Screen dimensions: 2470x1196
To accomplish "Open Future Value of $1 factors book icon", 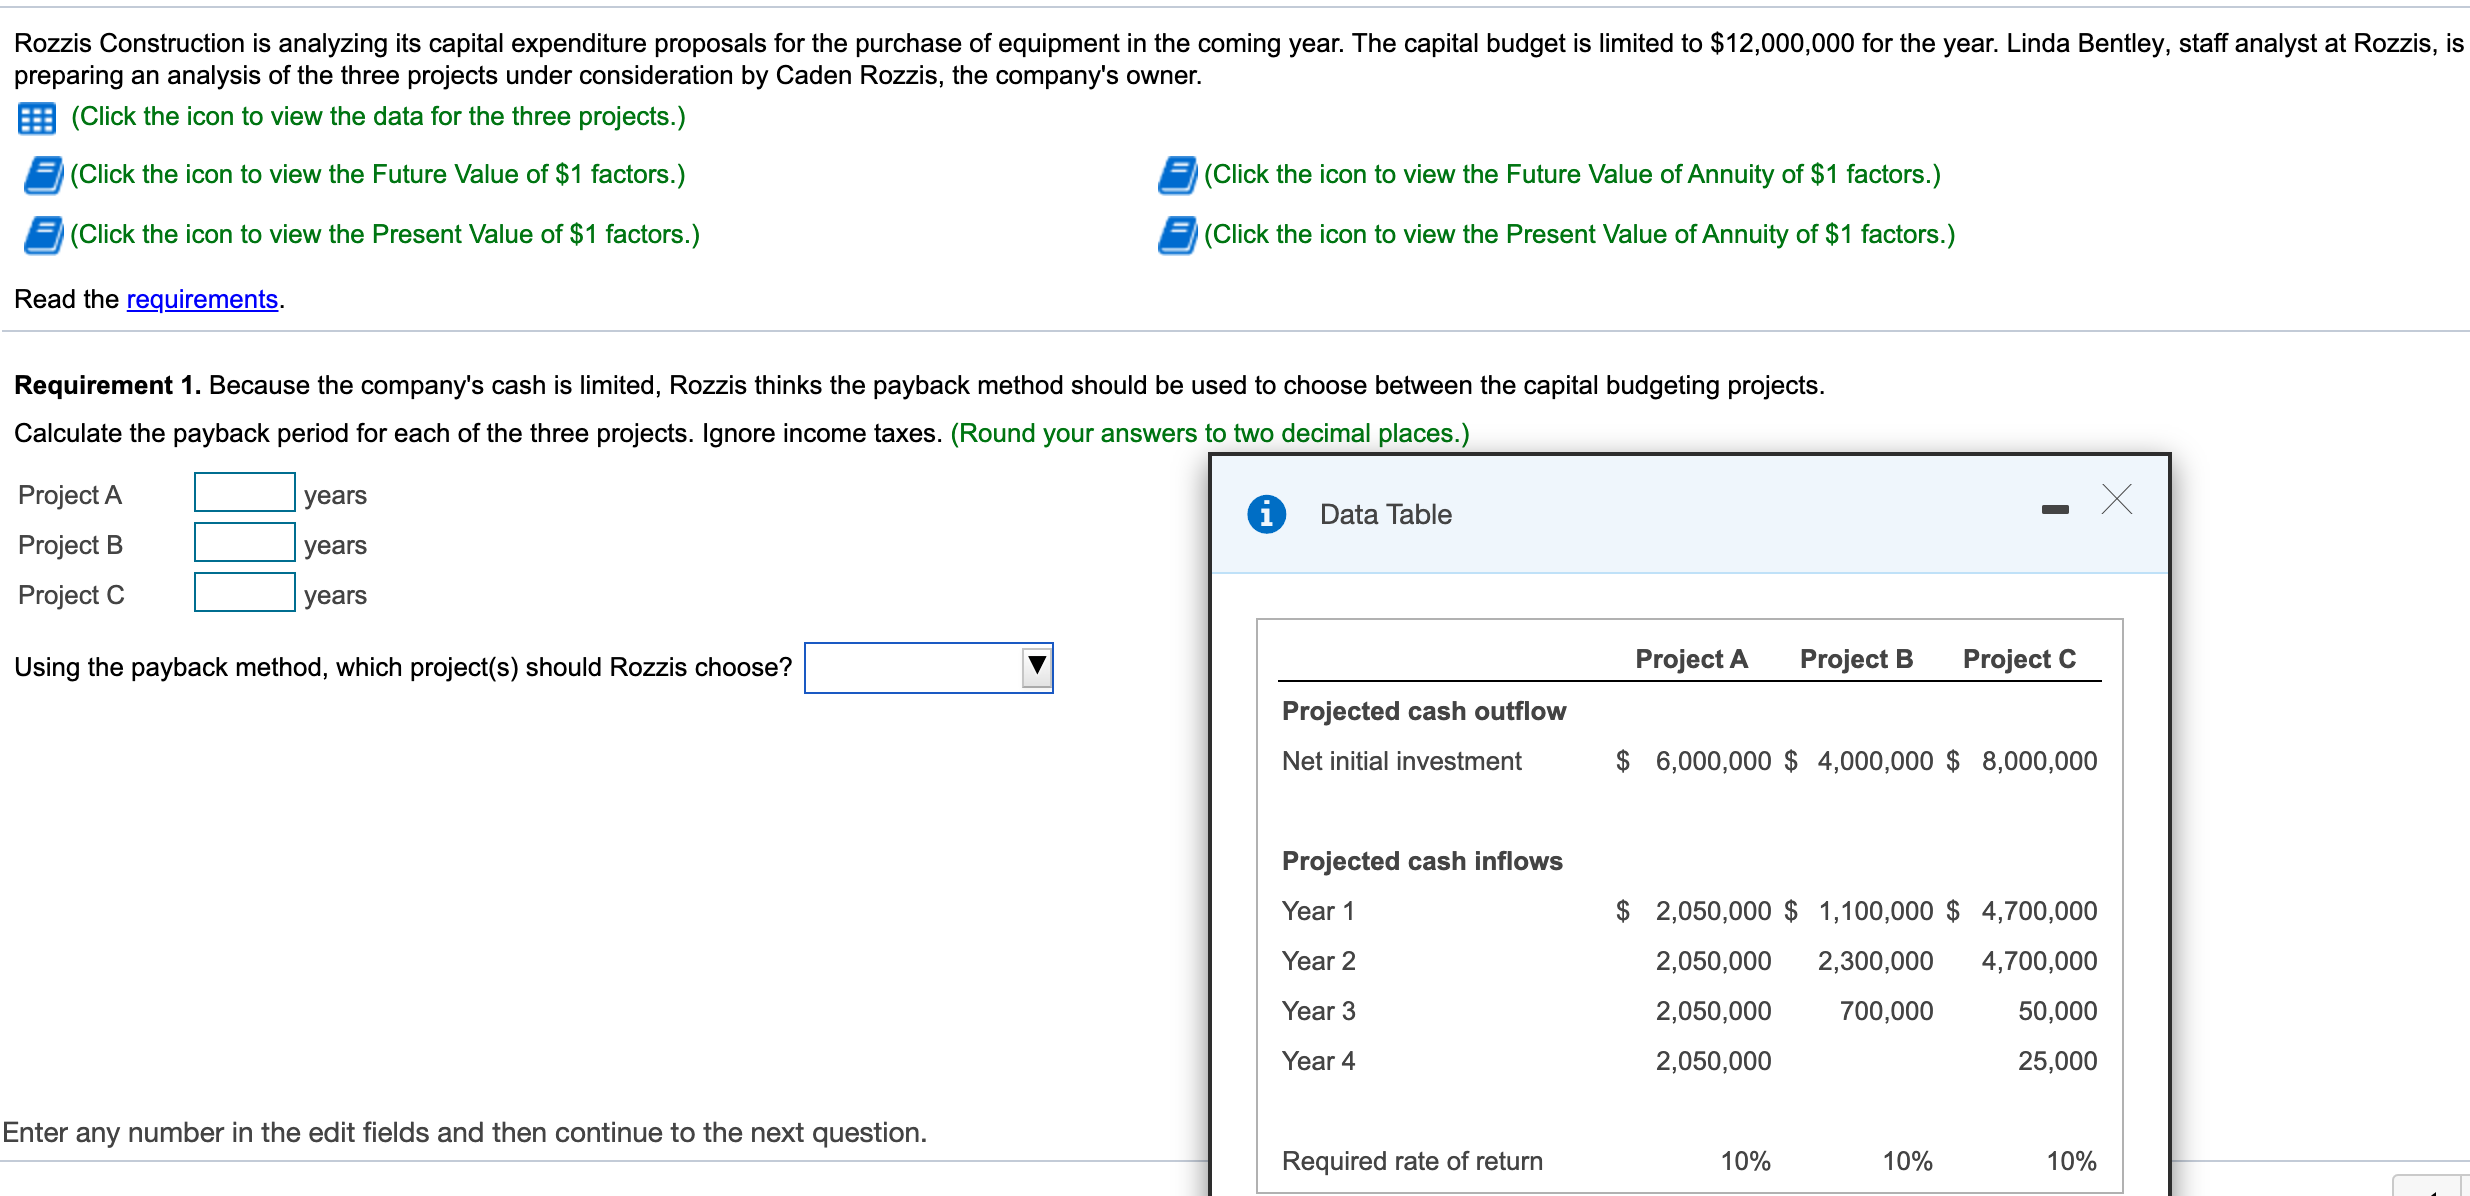I will point(43,176).
